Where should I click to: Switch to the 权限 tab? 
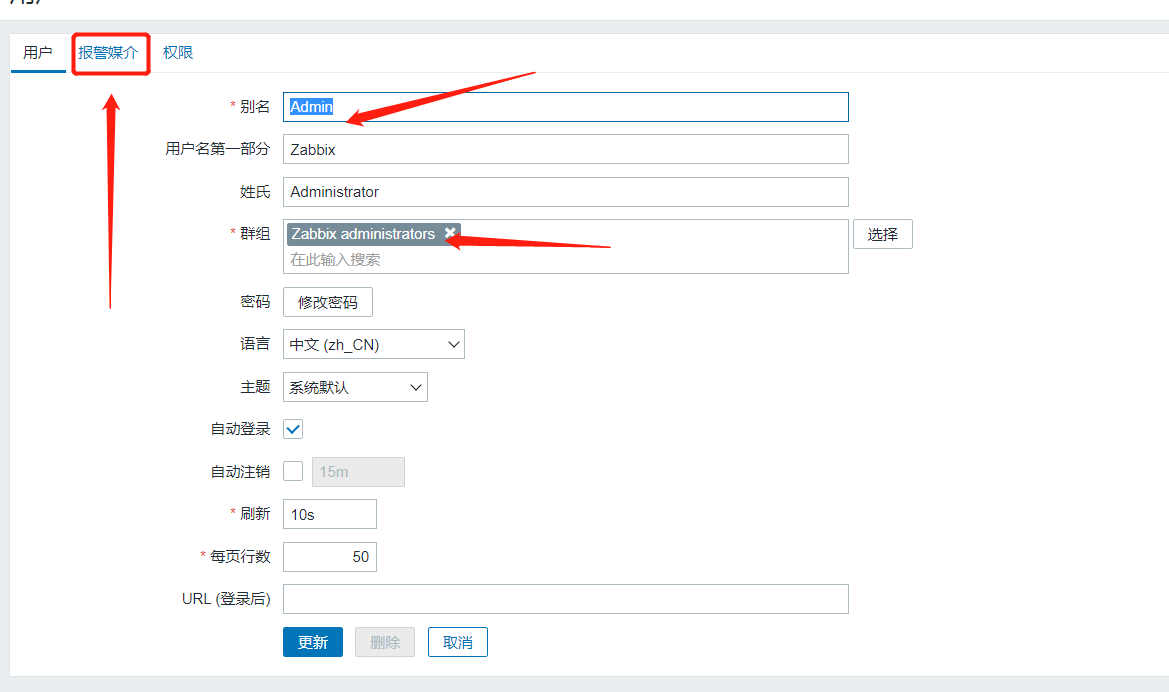[178, 53]
